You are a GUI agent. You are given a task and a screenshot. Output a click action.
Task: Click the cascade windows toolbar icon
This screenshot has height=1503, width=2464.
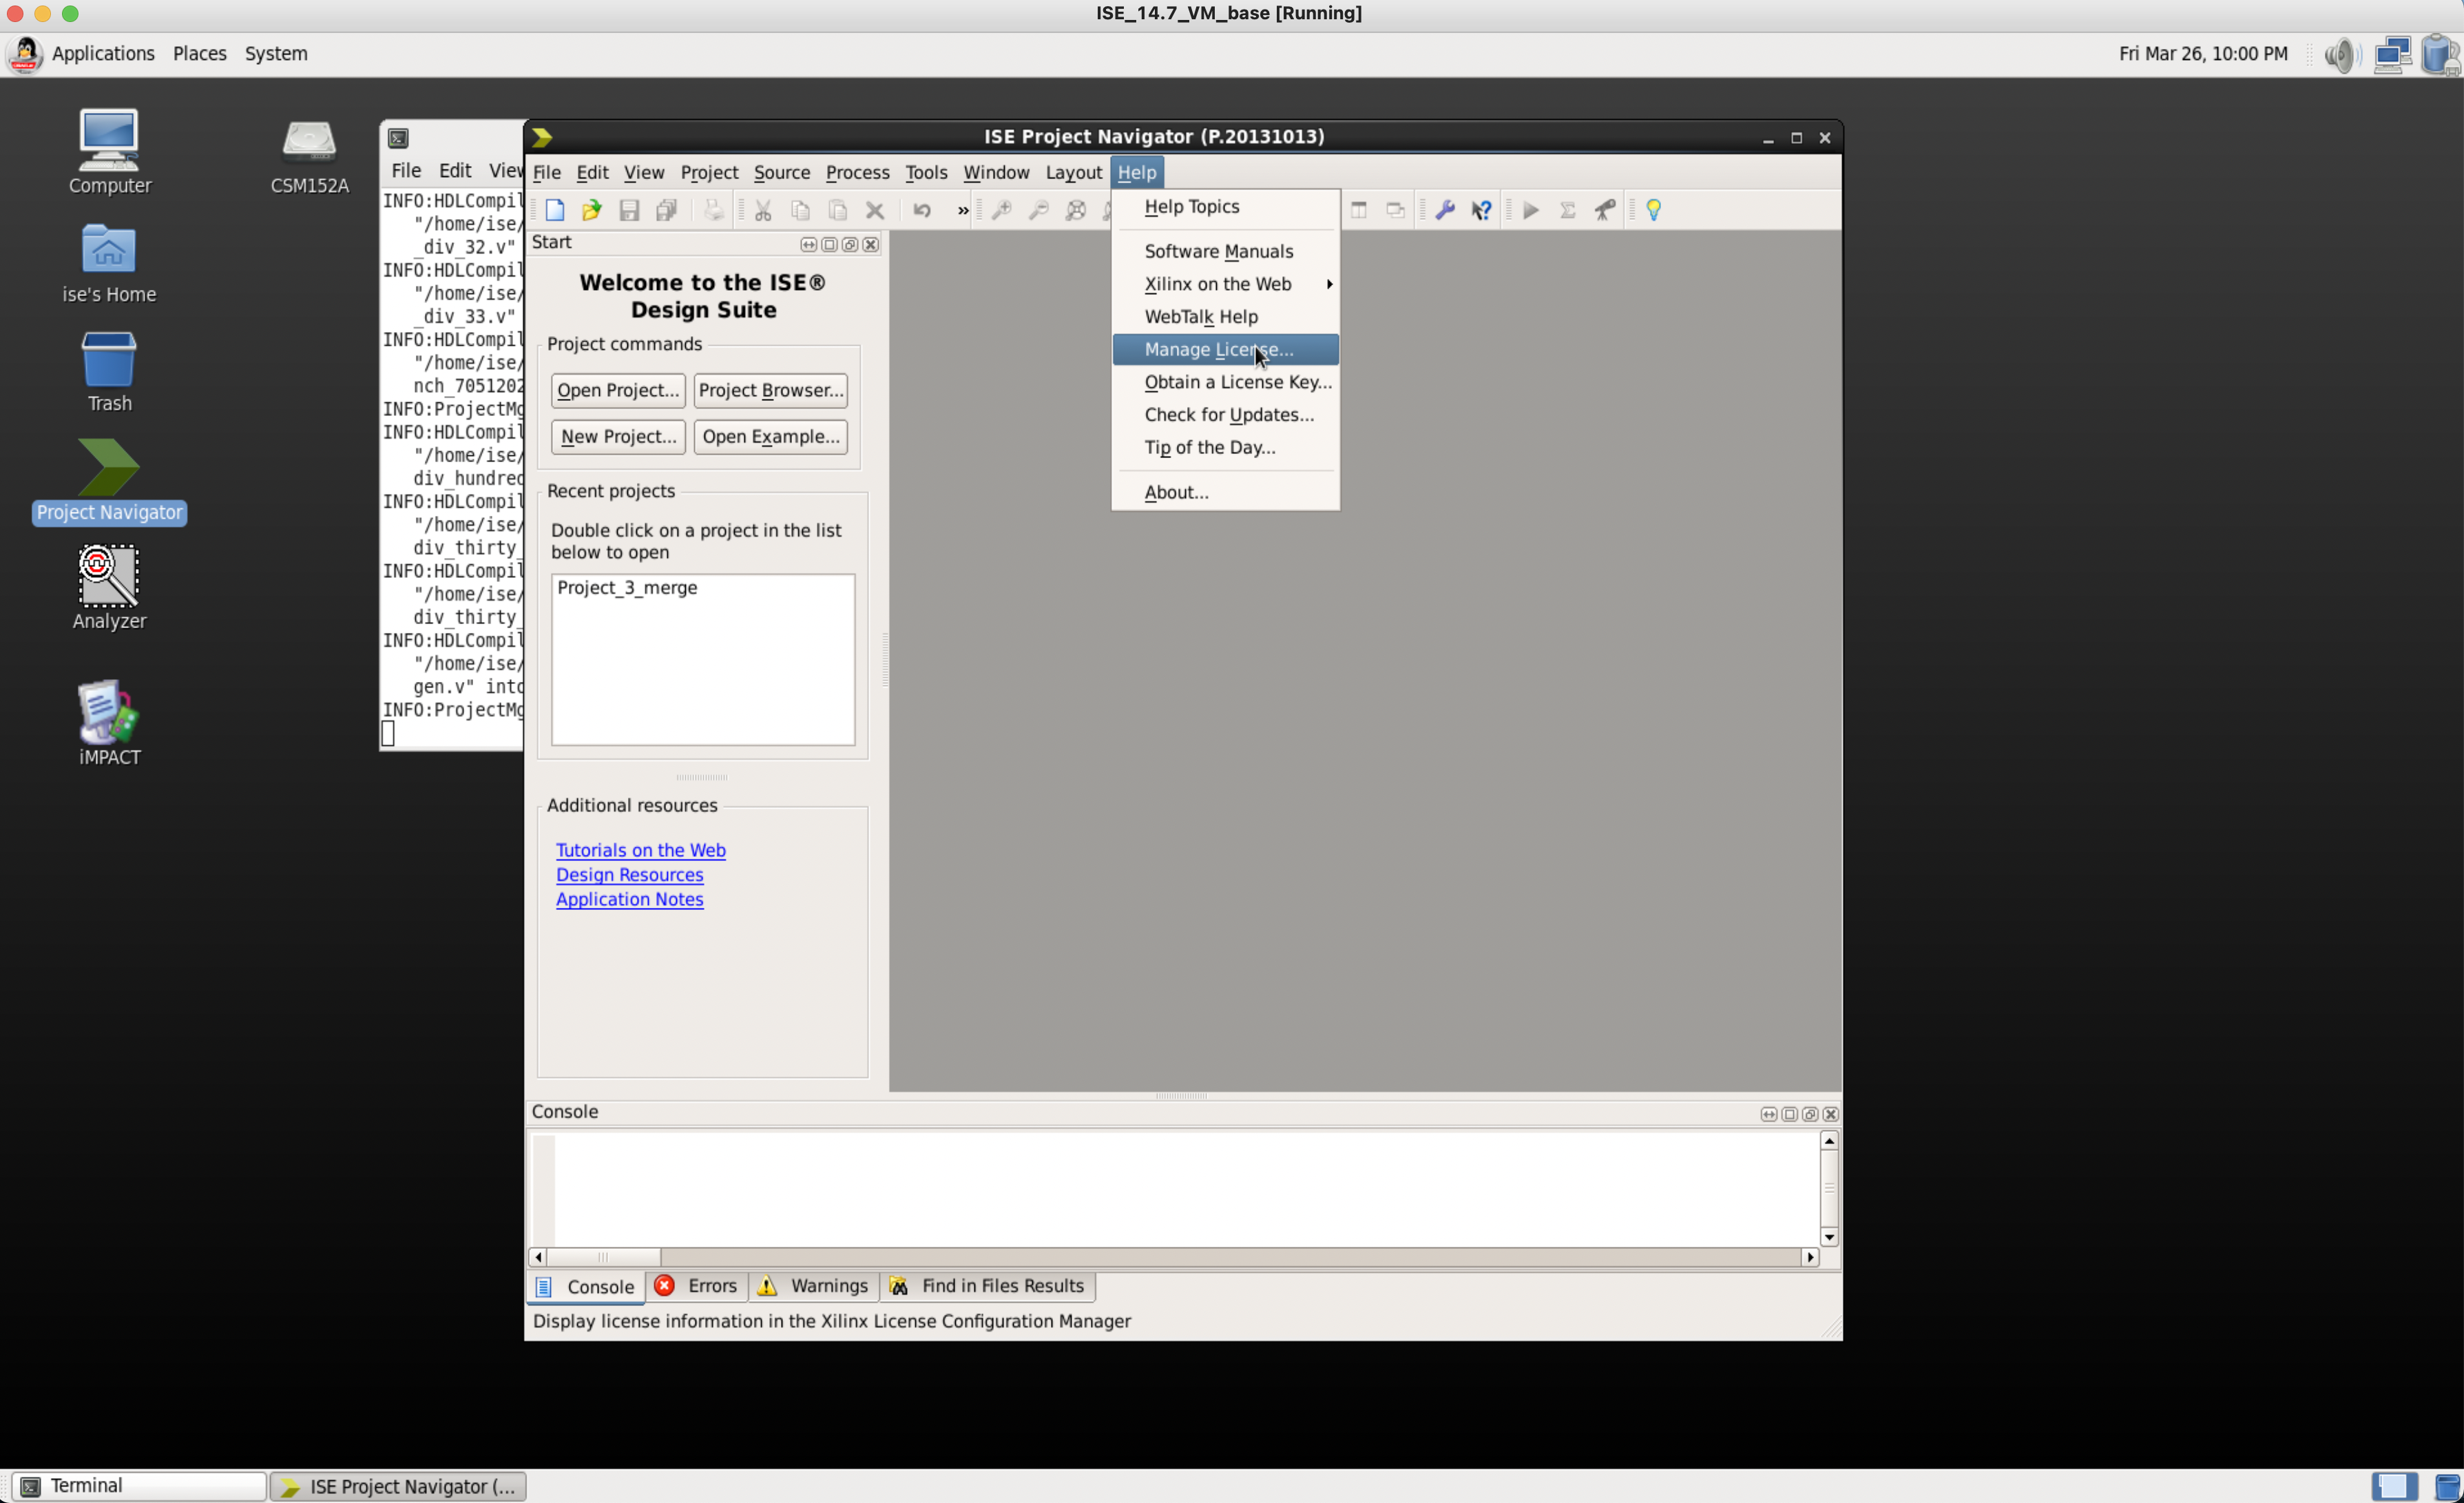tap(1395, 210)
